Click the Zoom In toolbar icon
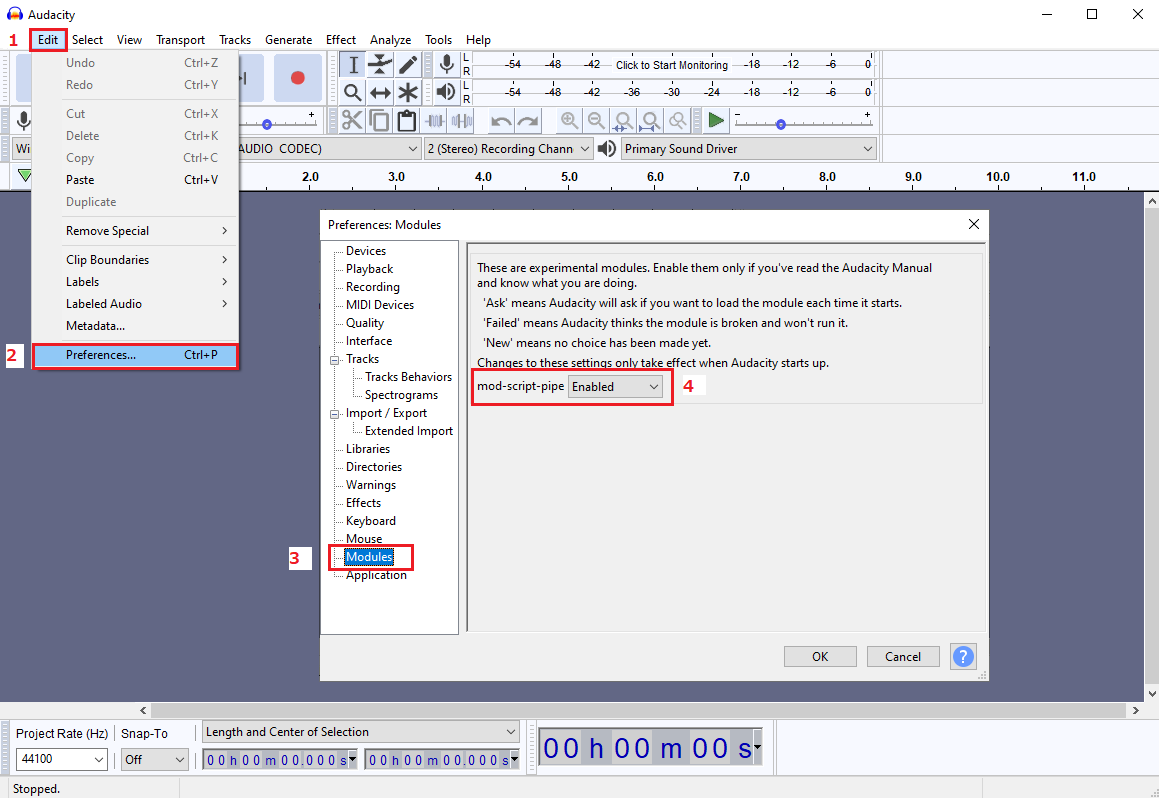 pos(569,120)
